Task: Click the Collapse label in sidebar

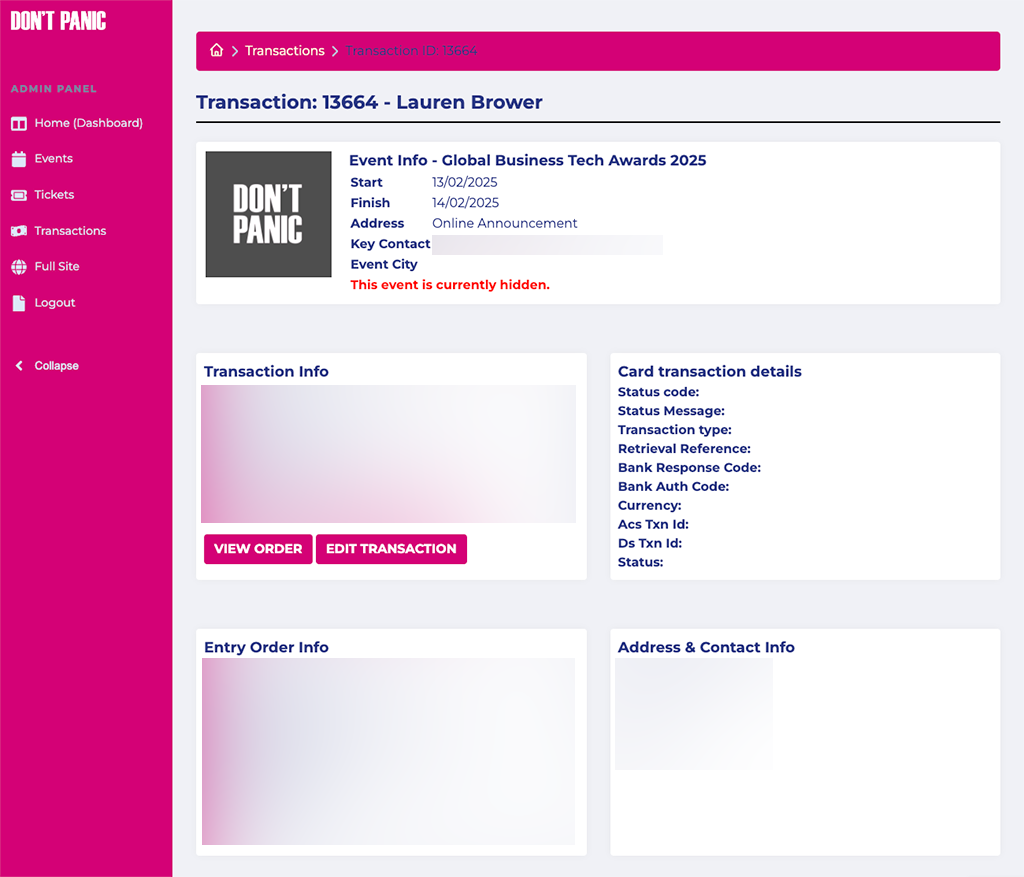Action: 56,366
